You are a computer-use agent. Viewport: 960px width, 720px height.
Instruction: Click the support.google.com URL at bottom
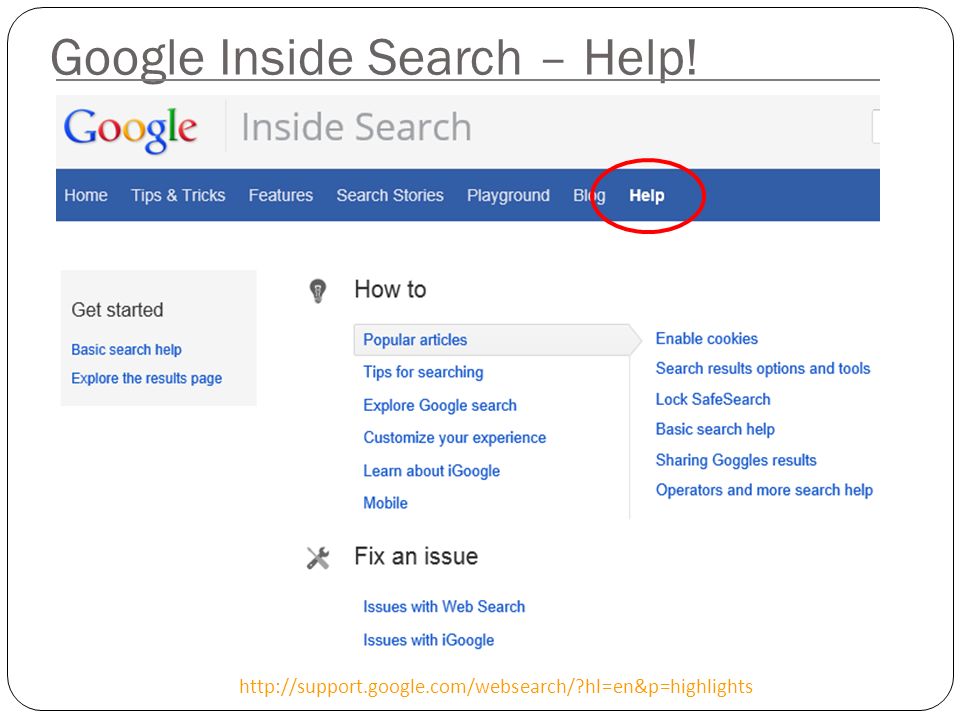click(496, 686)
